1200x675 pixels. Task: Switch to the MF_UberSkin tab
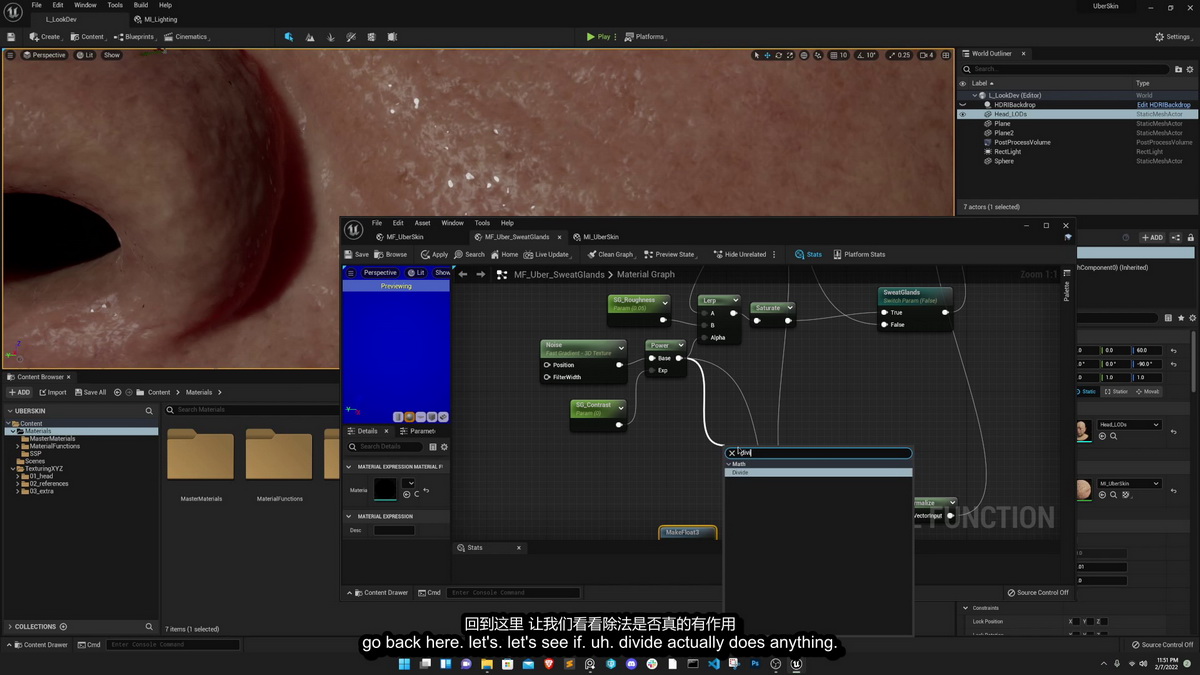click(x=405, y=237)
